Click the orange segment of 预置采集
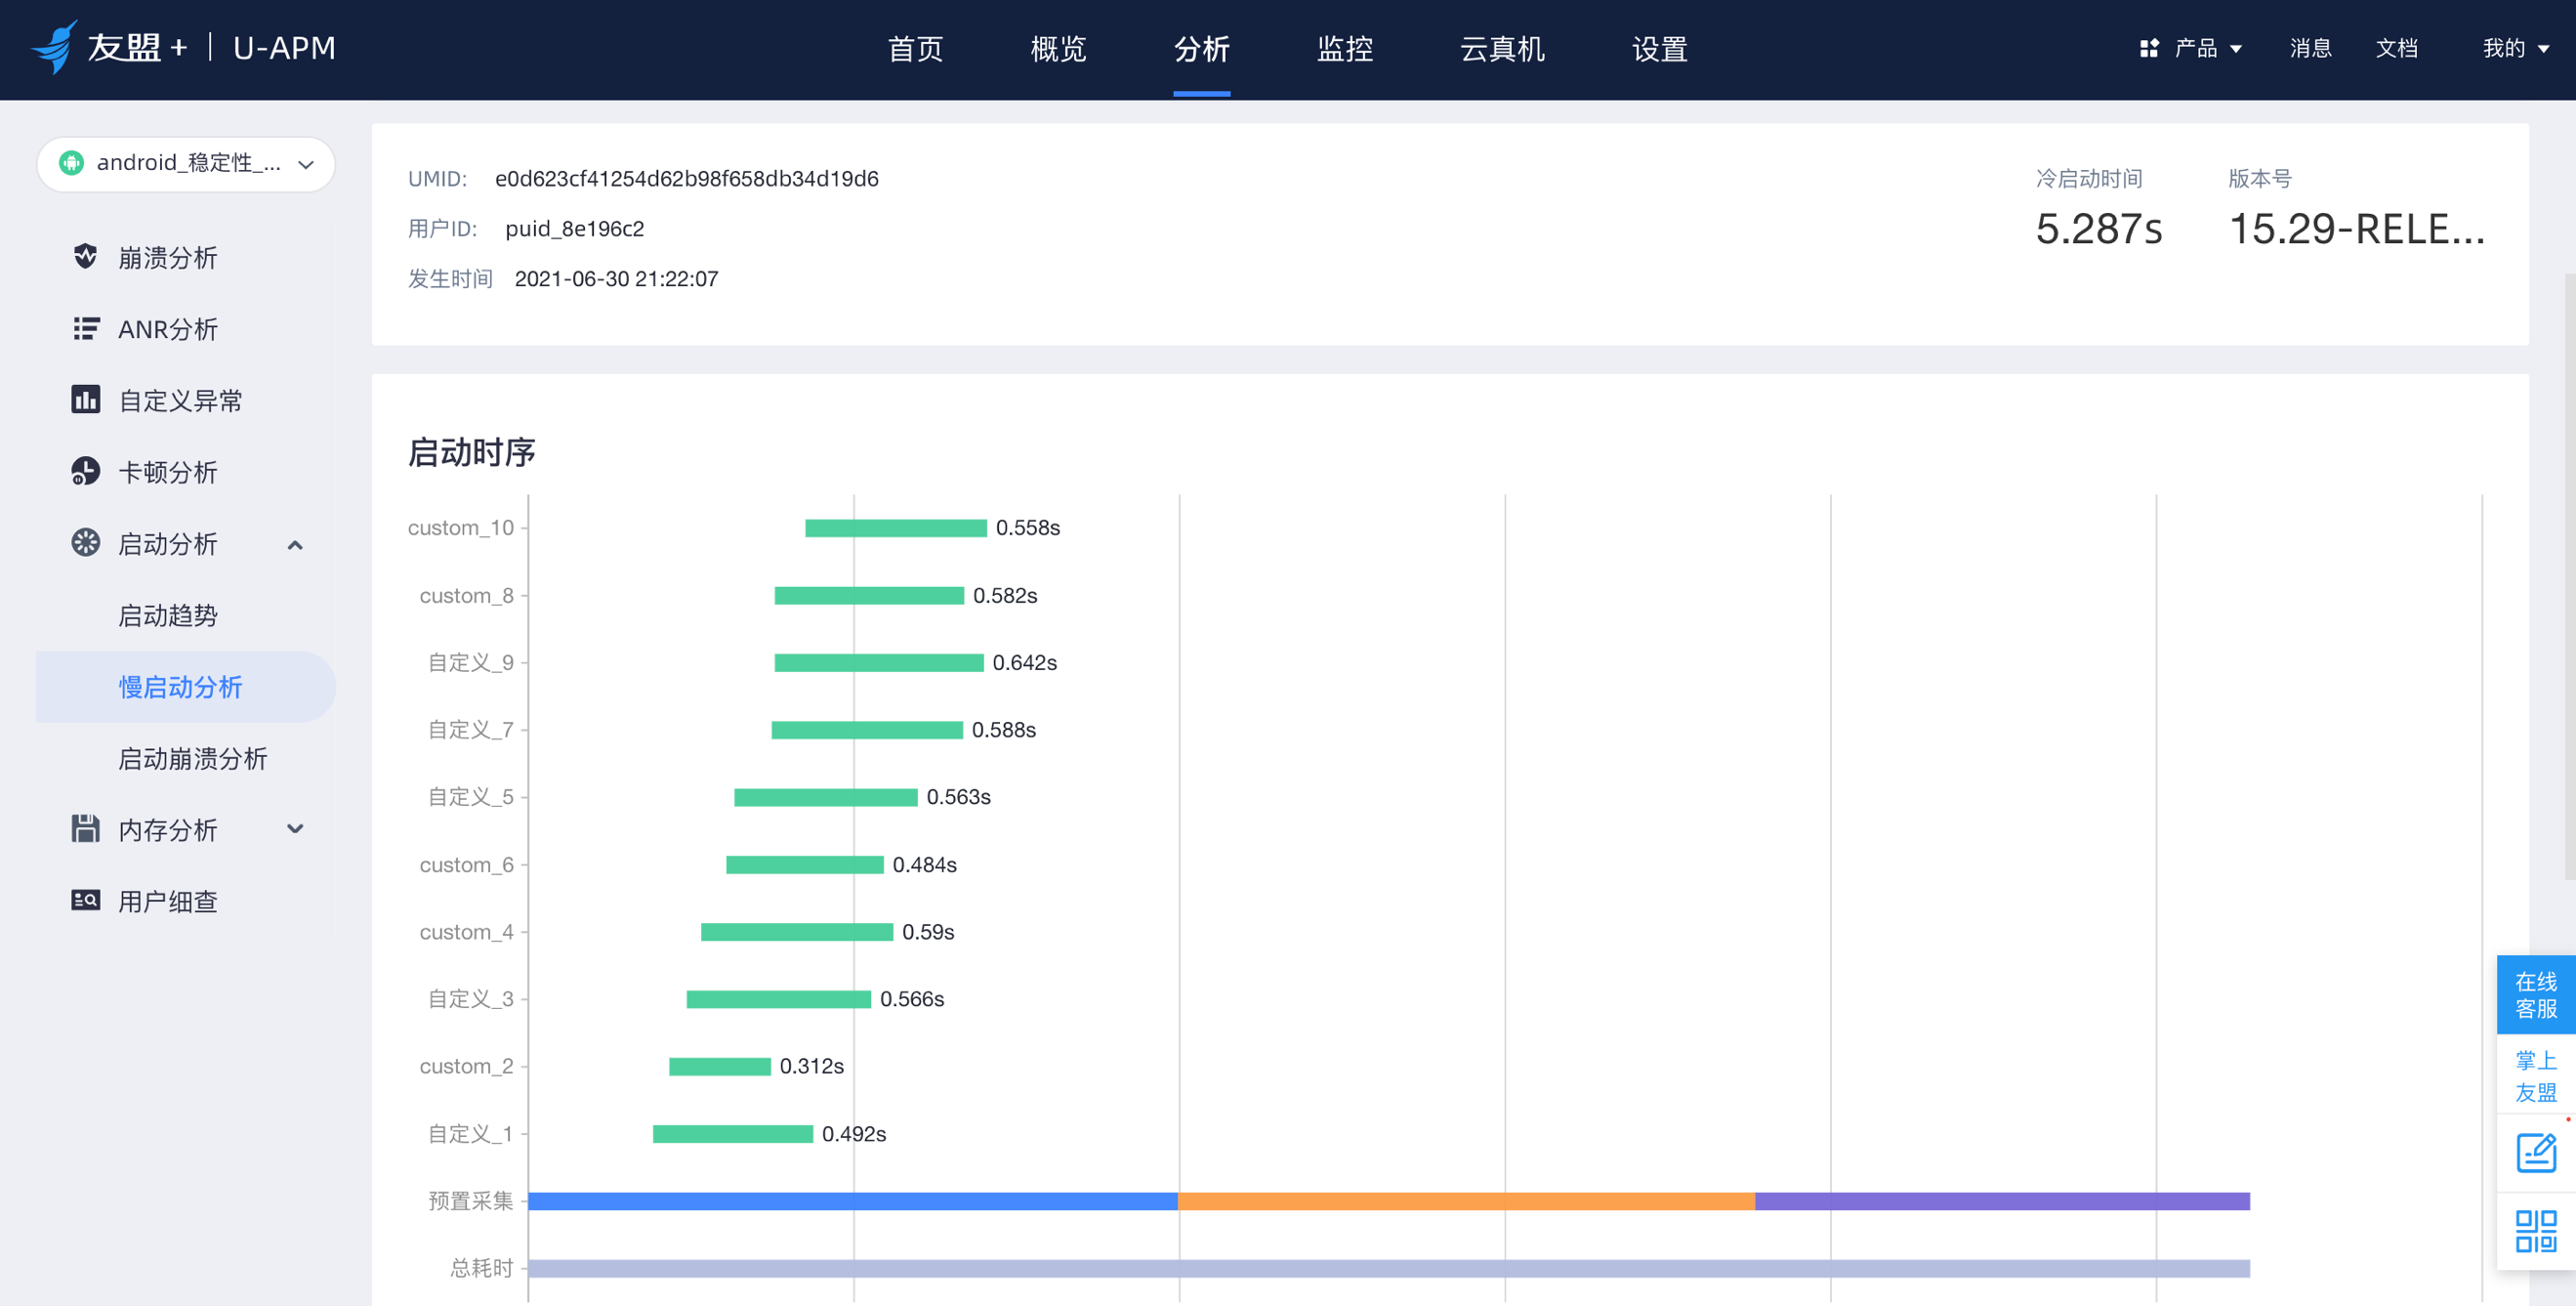 coord(1466,1201)
